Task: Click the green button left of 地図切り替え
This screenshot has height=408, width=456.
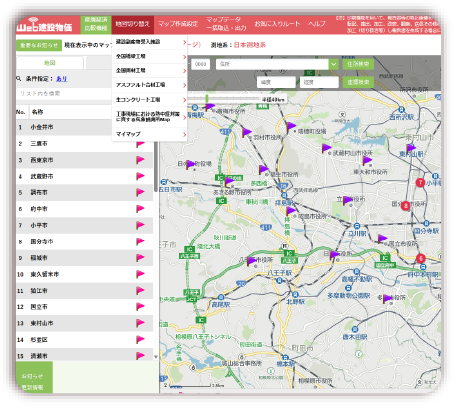Action: pos(96,24)
